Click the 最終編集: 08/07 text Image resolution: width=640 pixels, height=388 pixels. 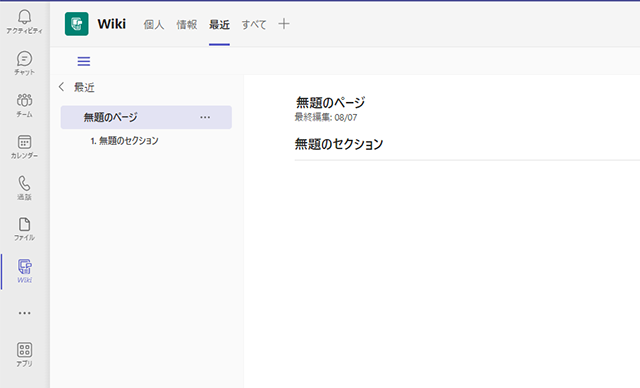(326, 118)
